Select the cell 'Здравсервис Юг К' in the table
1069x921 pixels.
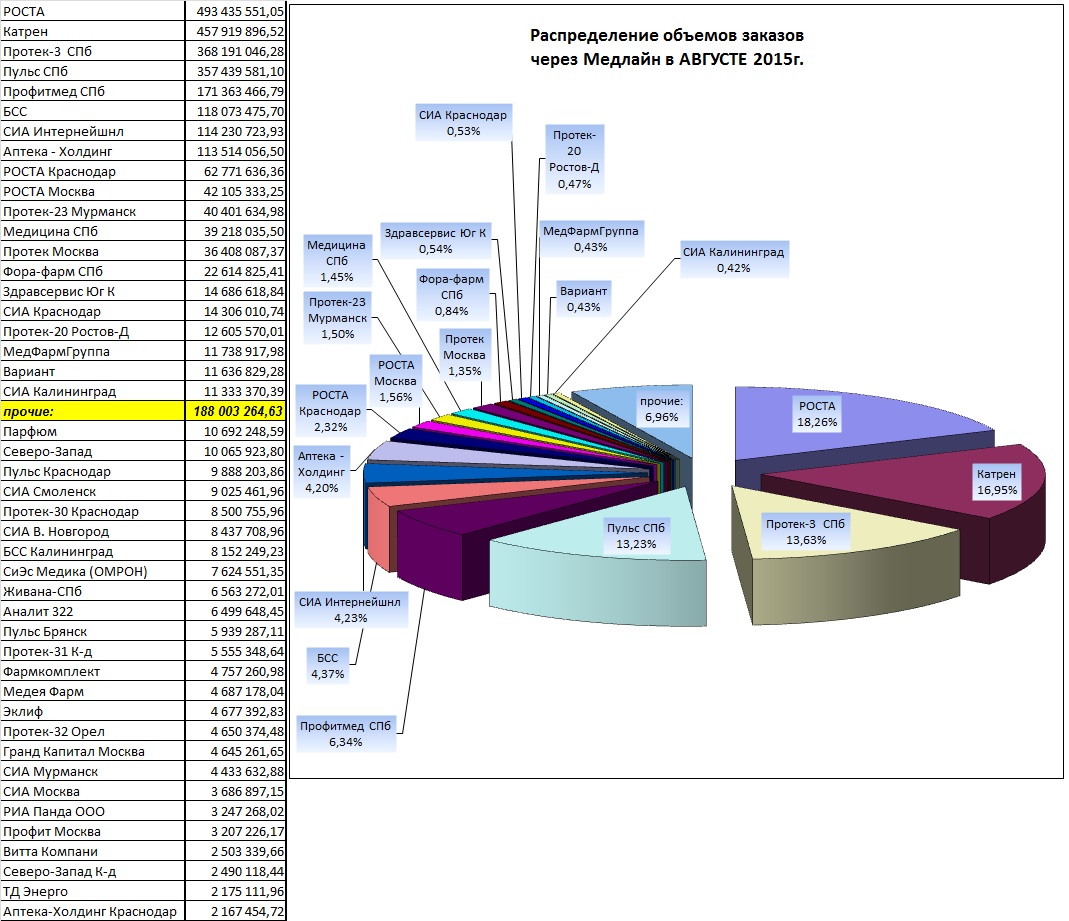point(93,291)
